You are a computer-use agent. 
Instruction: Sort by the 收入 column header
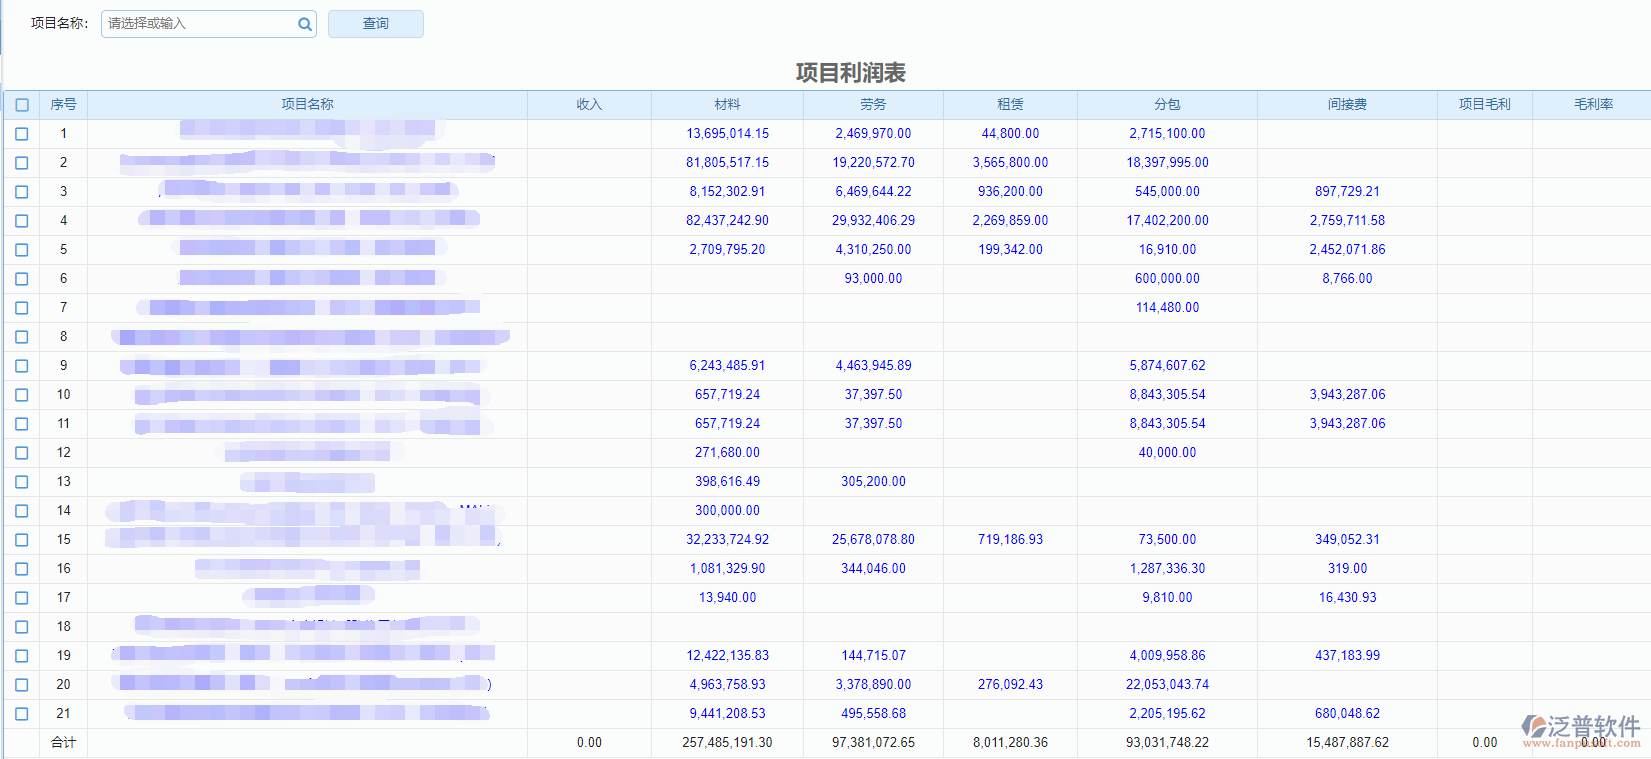tap(589, 104)
